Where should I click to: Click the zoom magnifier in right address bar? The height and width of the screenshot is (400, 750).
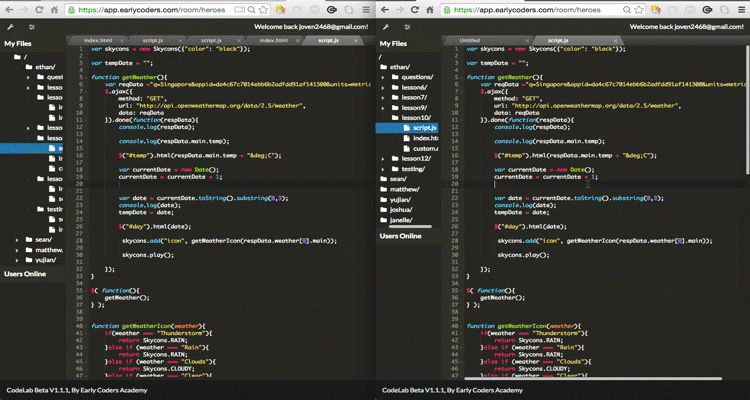(x=627, y=9)
